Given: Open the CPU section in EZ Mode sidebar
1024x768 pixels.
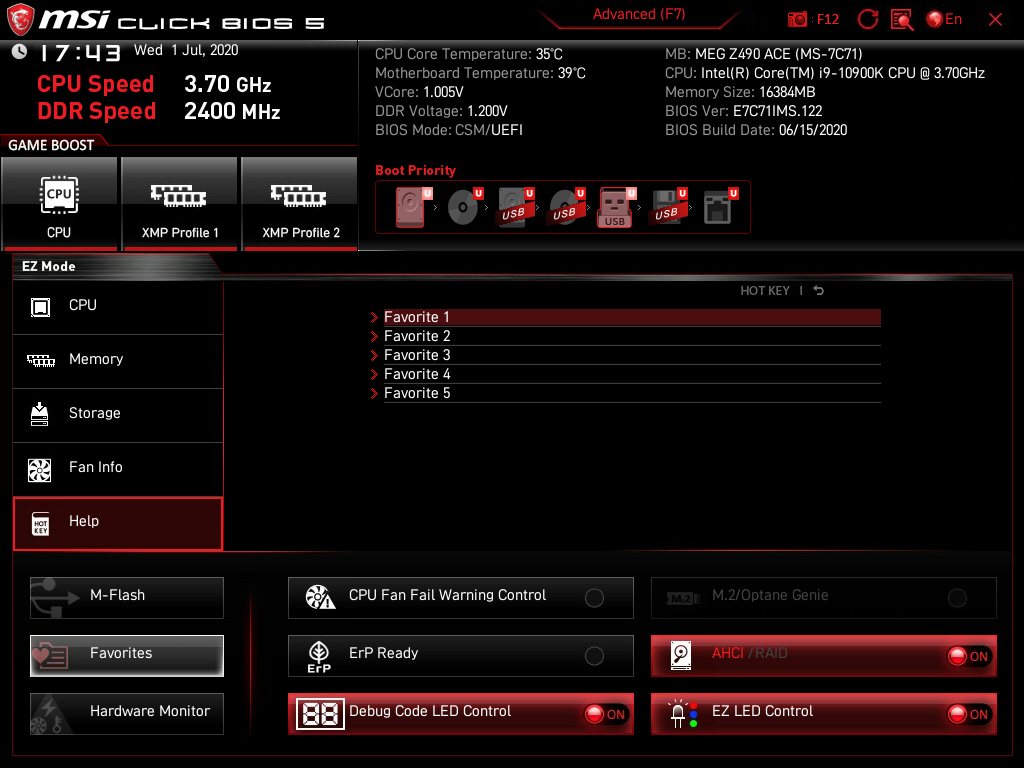Looking at the screenshot, I should [118, 307].
